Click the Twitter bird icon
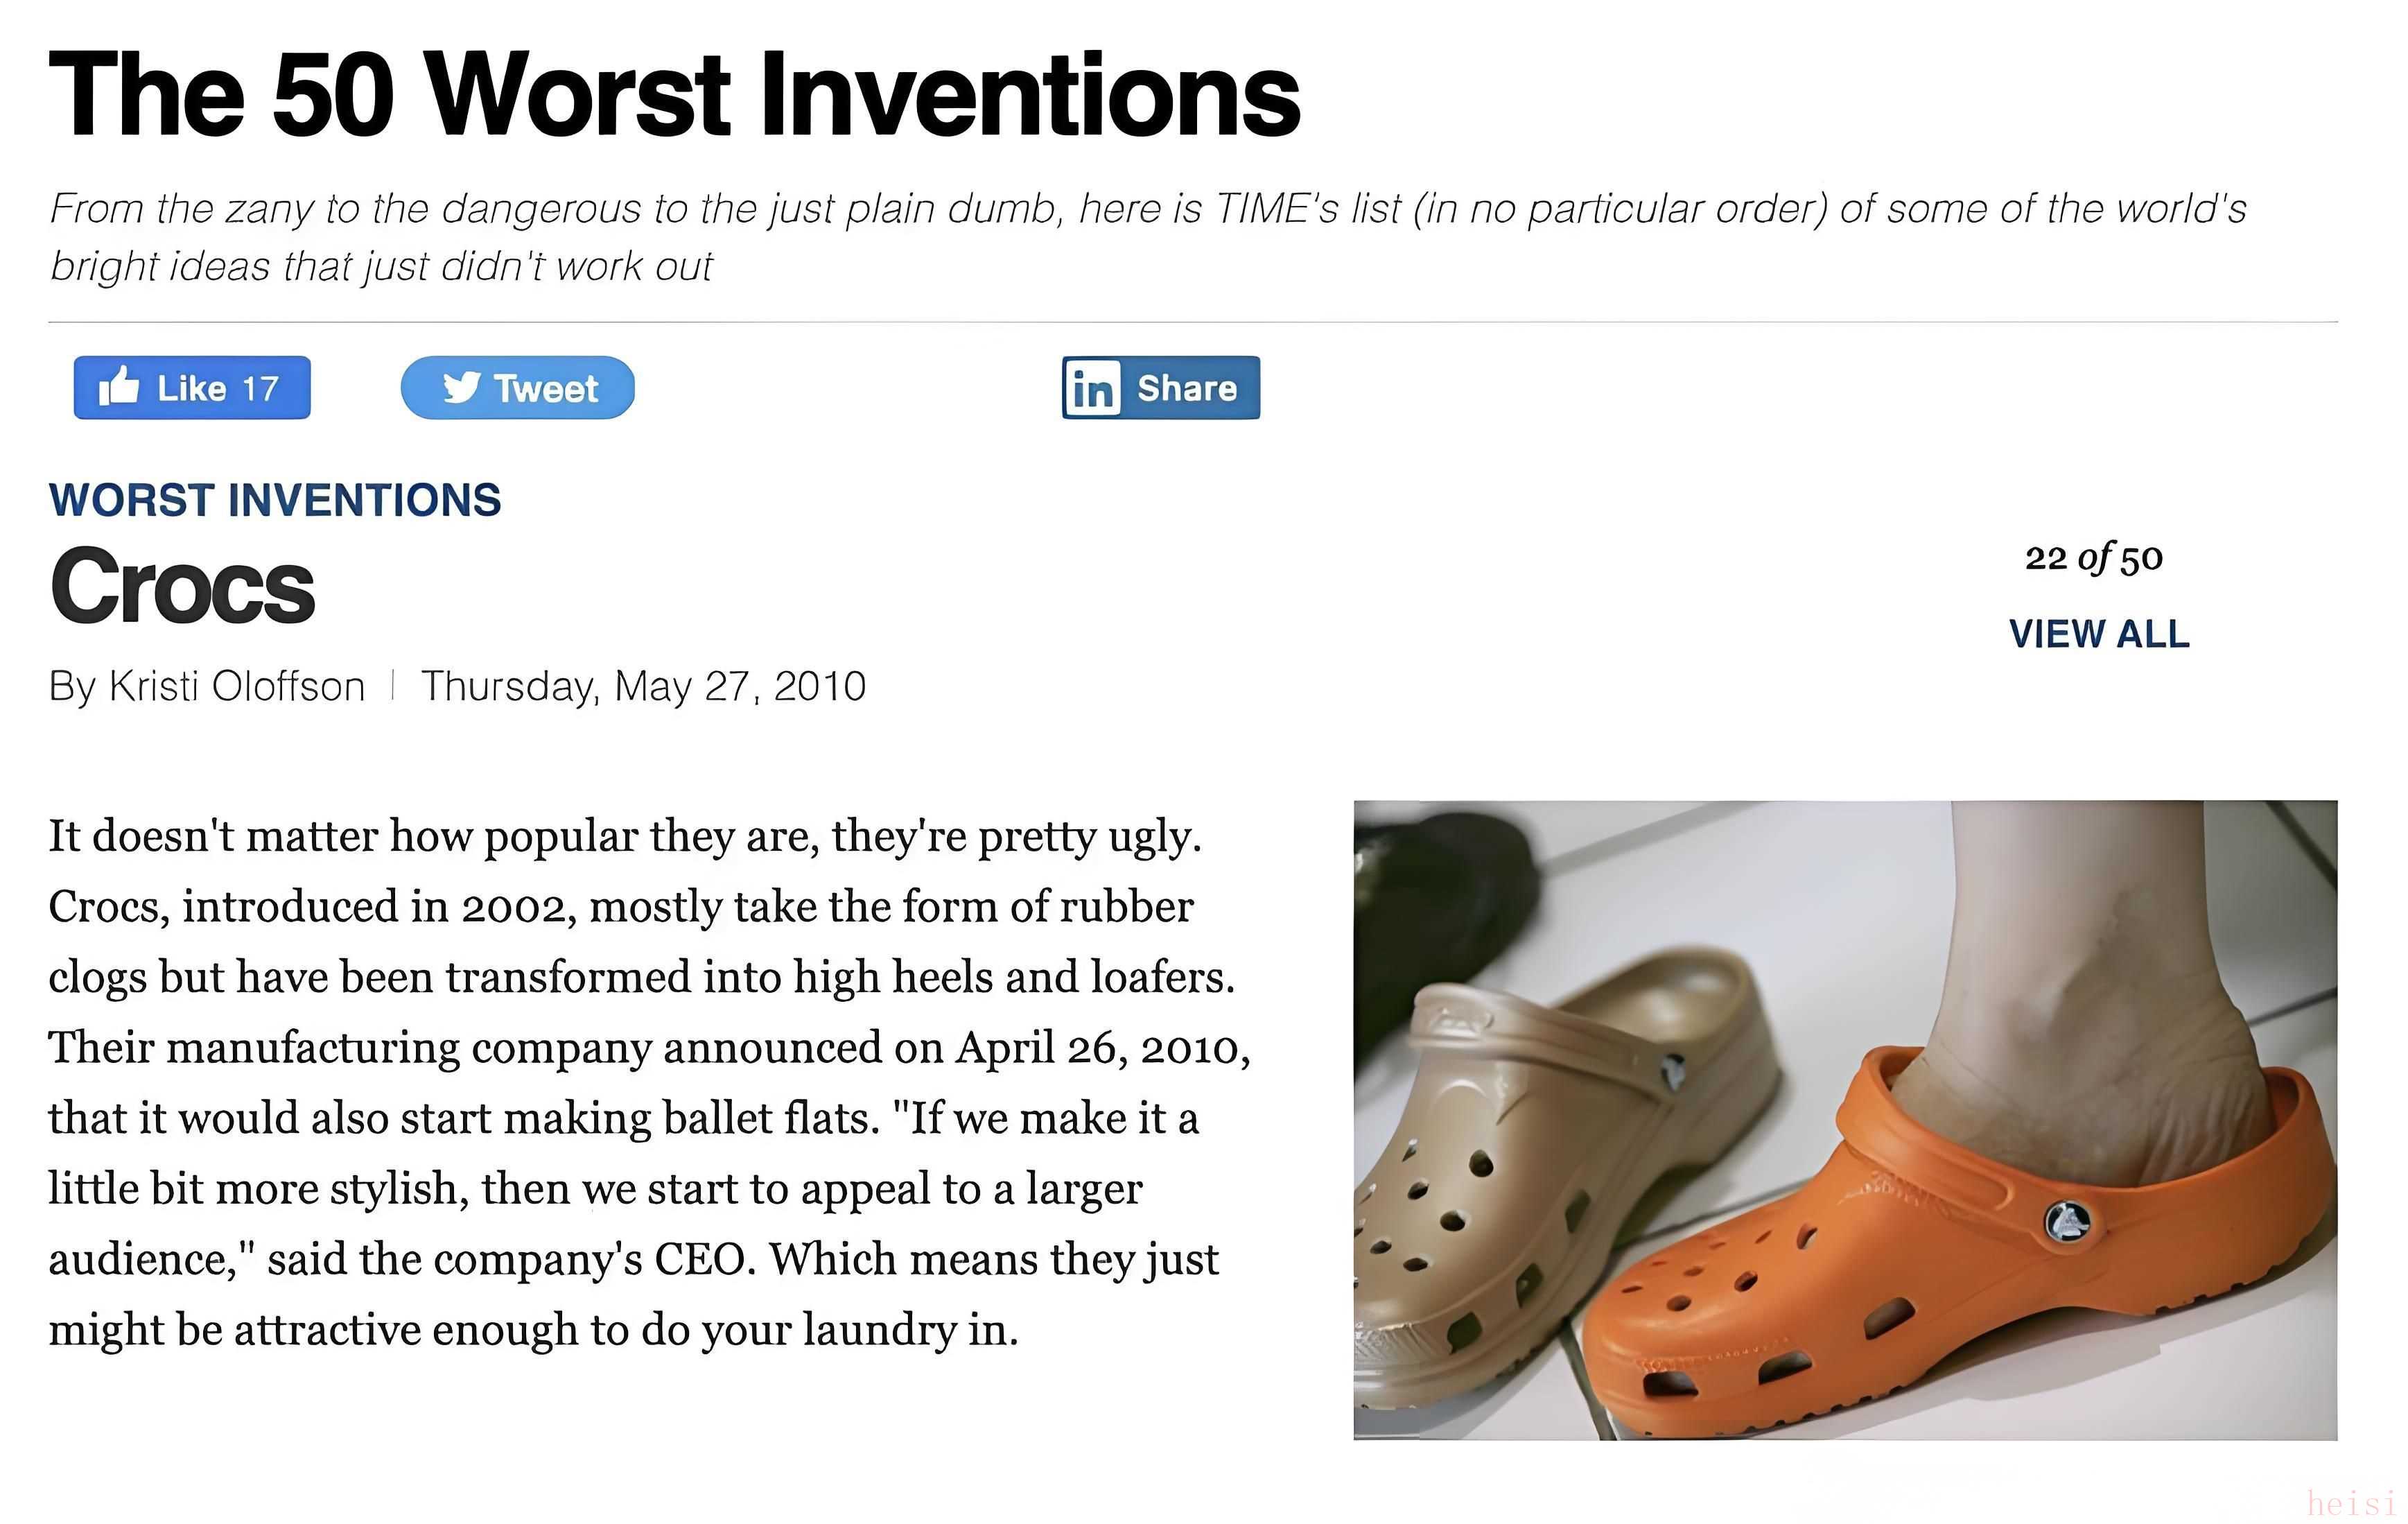 (x=461, y=387)
